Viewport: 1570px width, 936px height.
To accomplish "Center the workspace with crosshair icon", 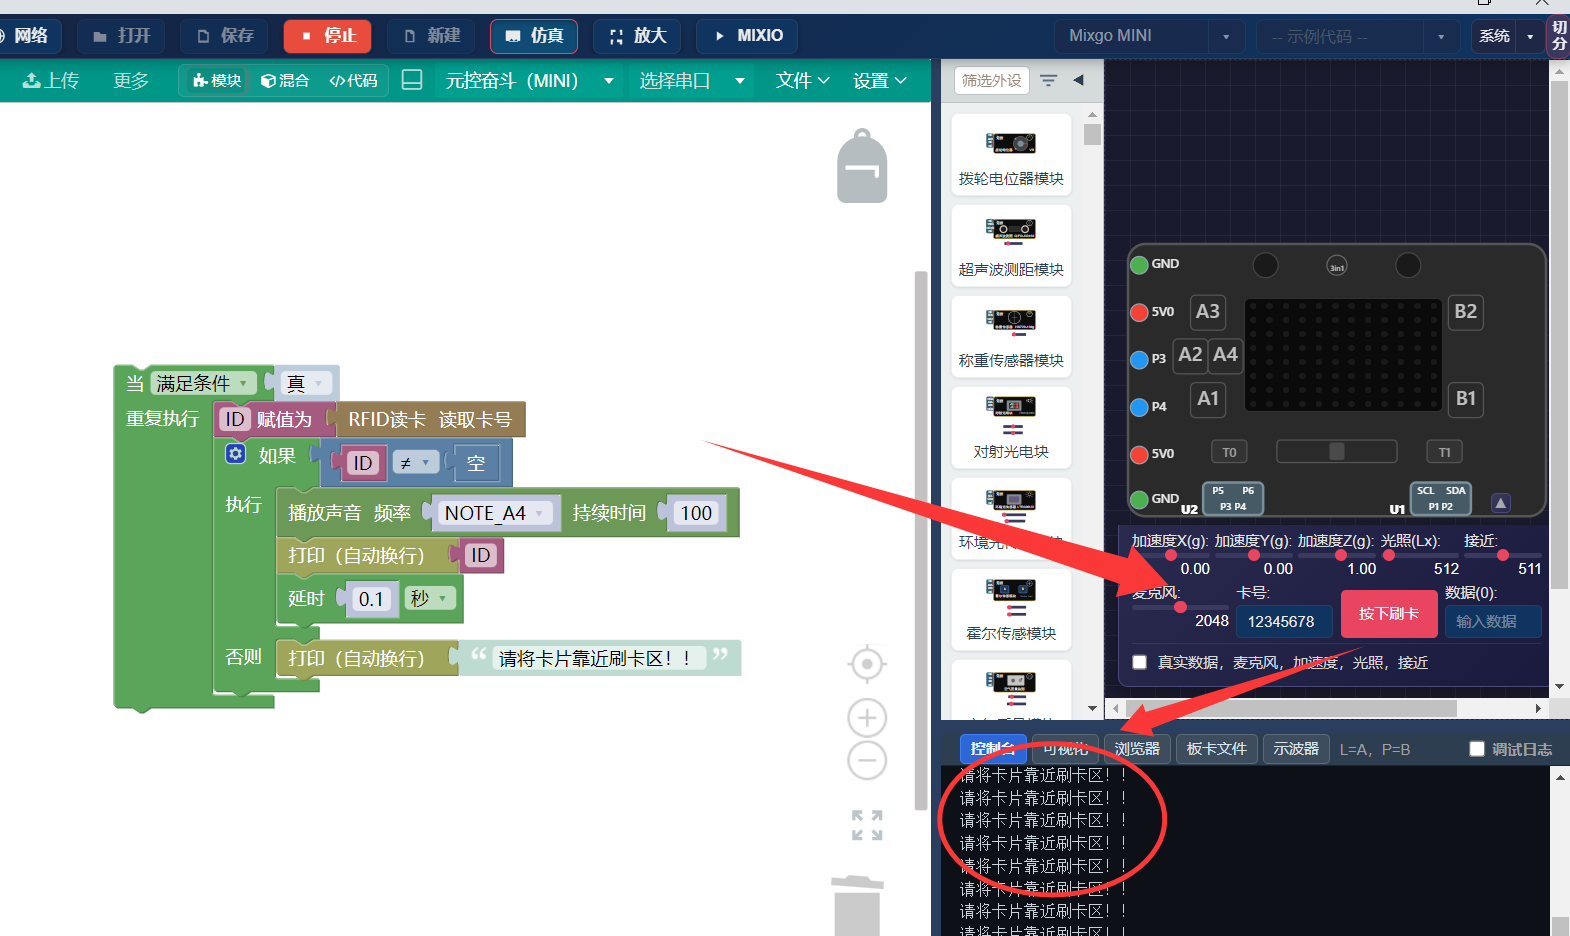I will [867, 664].
